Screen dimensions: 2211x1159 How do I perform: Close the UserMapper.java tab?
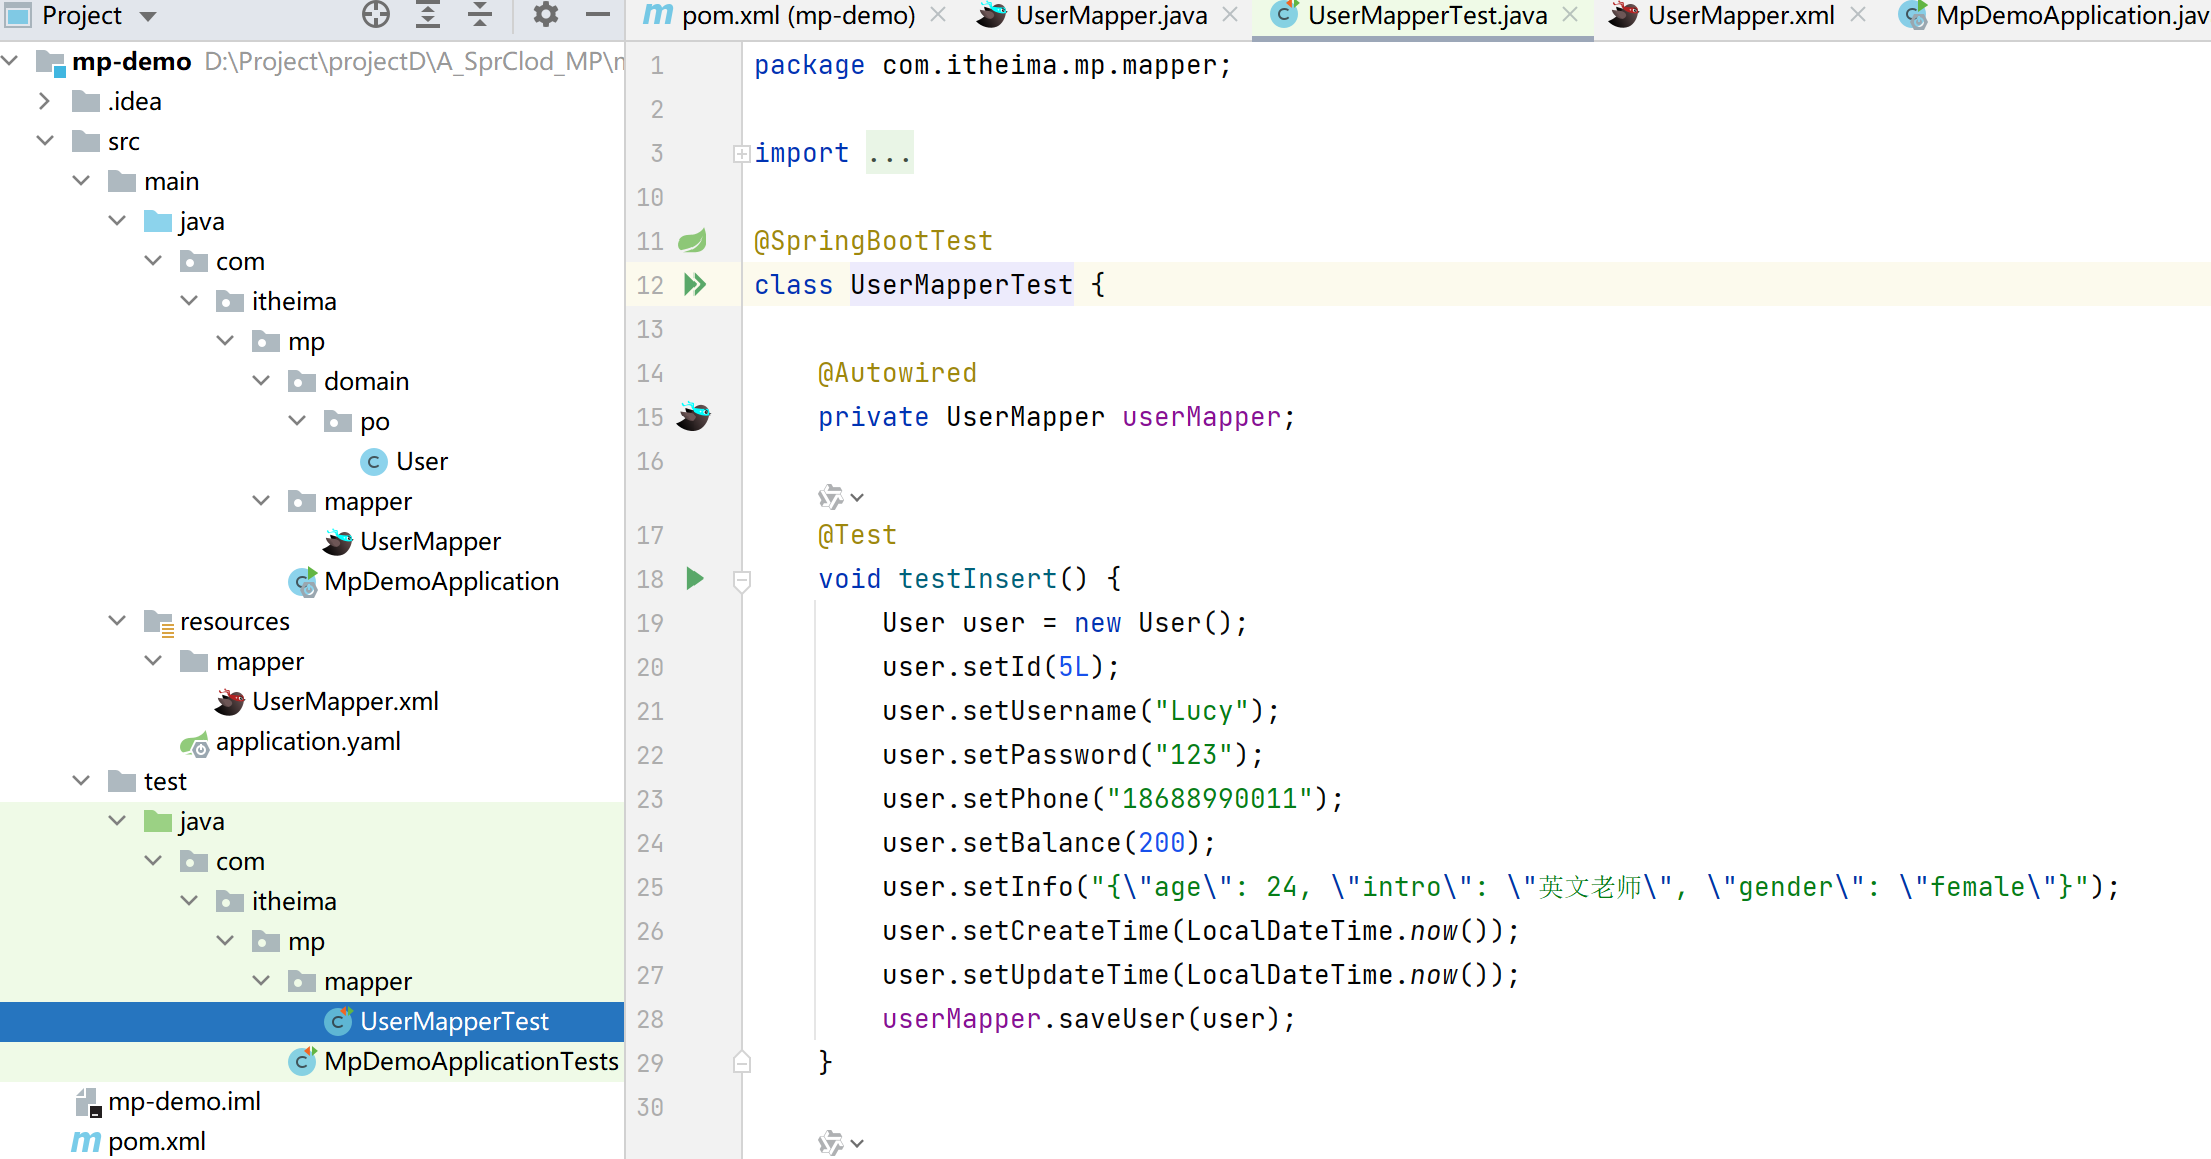(x=1230, y=15)
